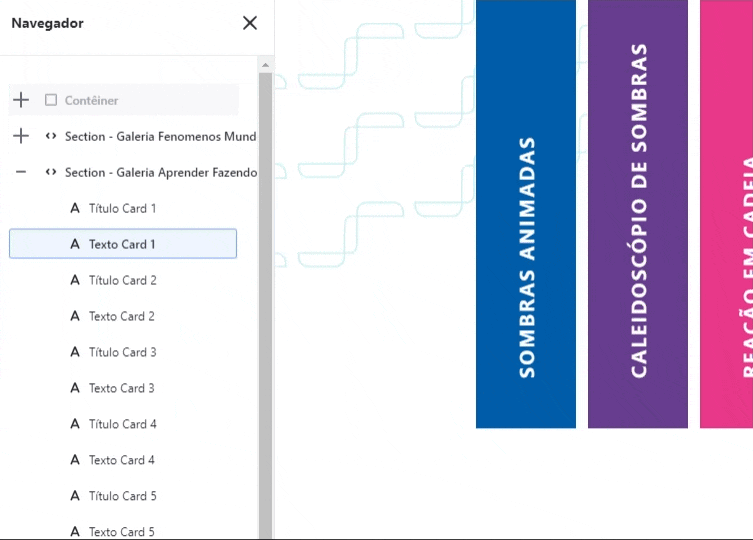753x540 pixels.
Task: Expand the Contêiner item
Action: [21, 100]
